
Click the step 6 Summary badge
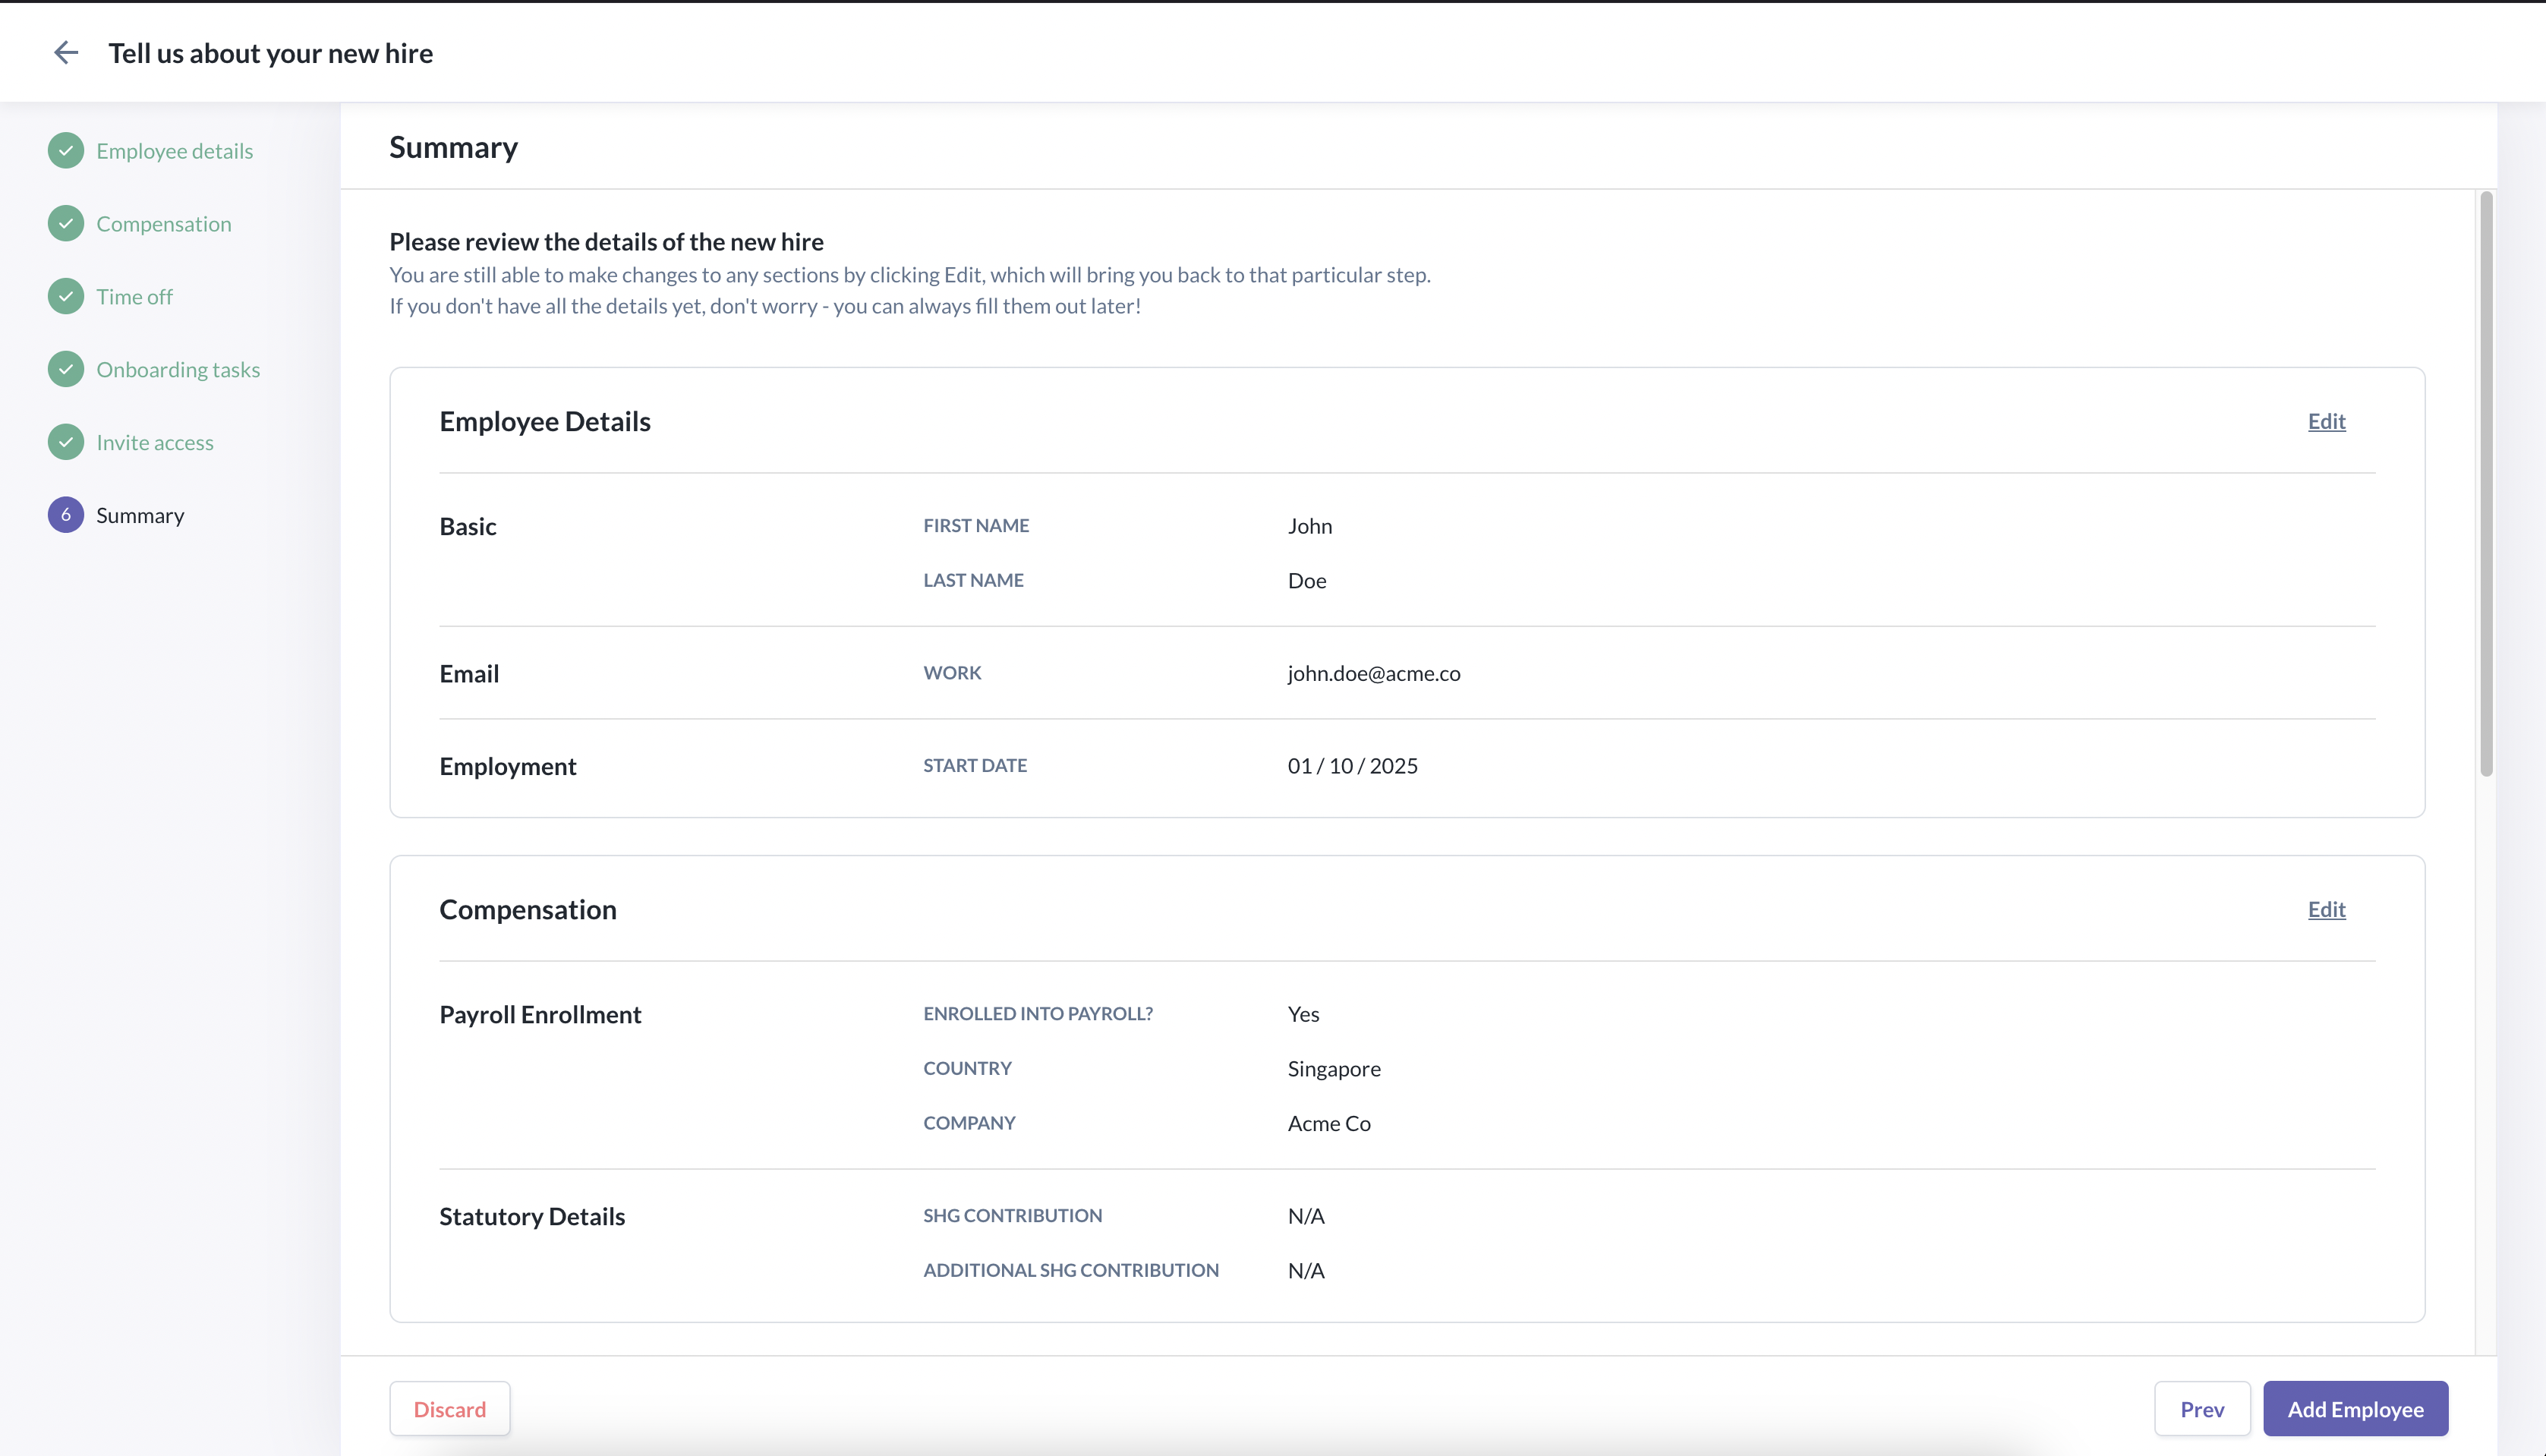point(66,515)
